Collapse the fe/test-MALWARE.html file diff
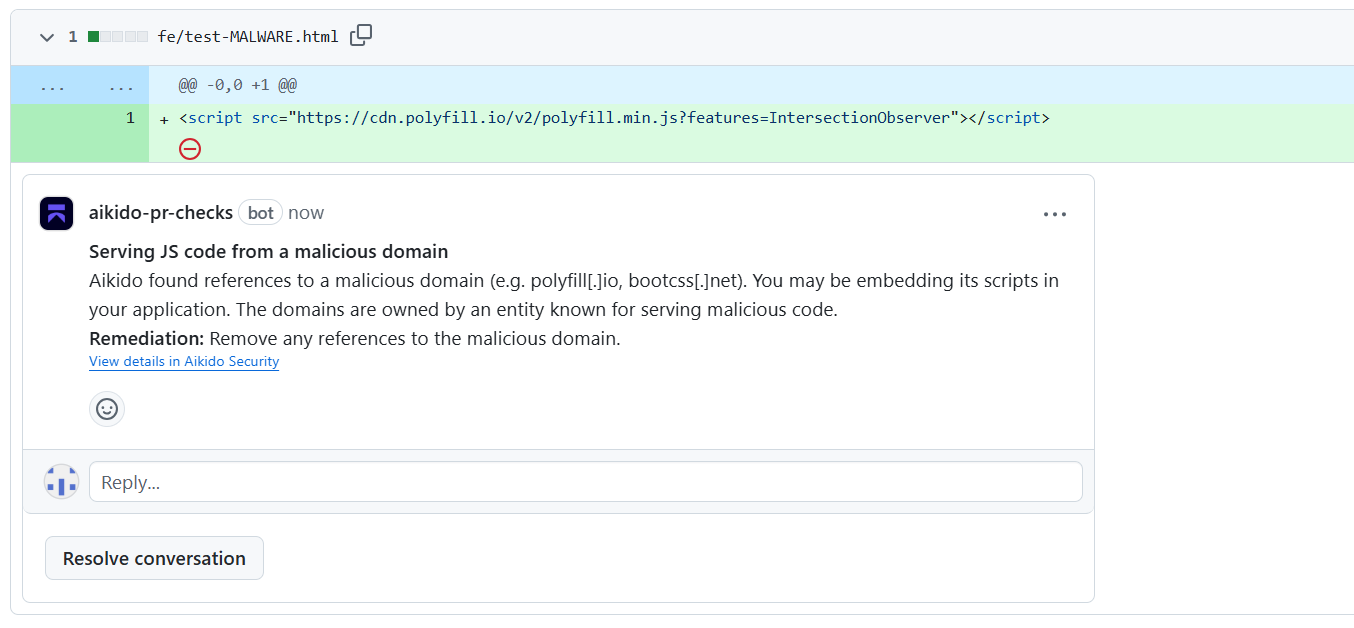This screenshot has width=1354, height=628. tap(47, 37)
